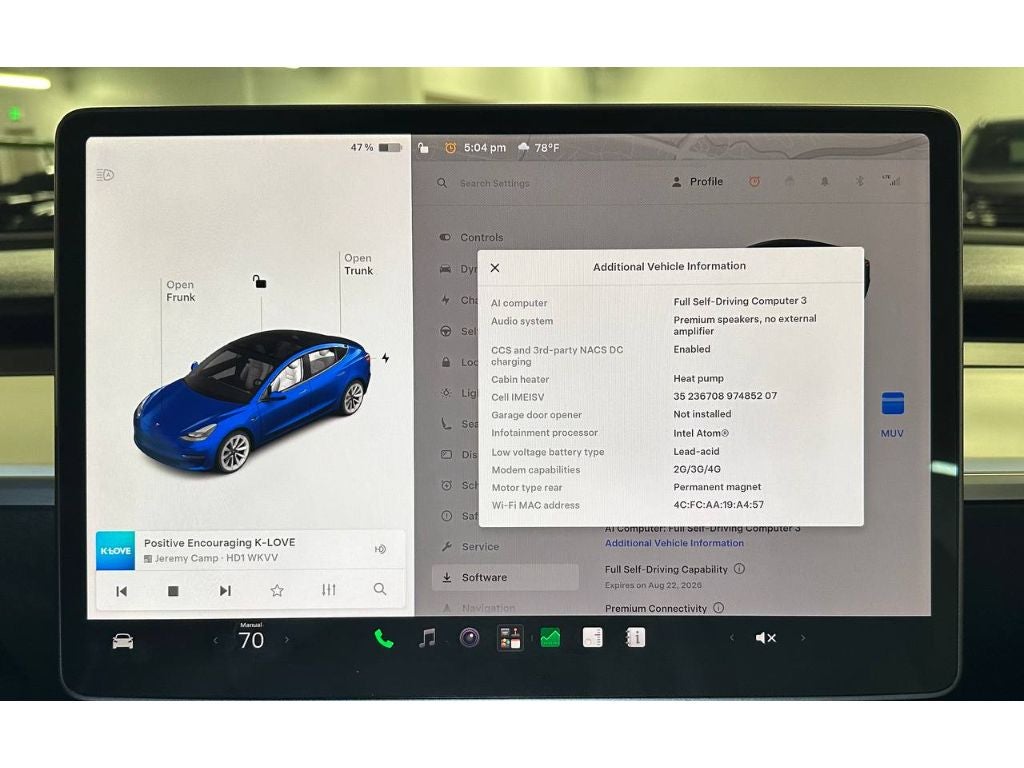Open the media search magnifier icon
1024x768 pixels.
(x=379, y=589)
